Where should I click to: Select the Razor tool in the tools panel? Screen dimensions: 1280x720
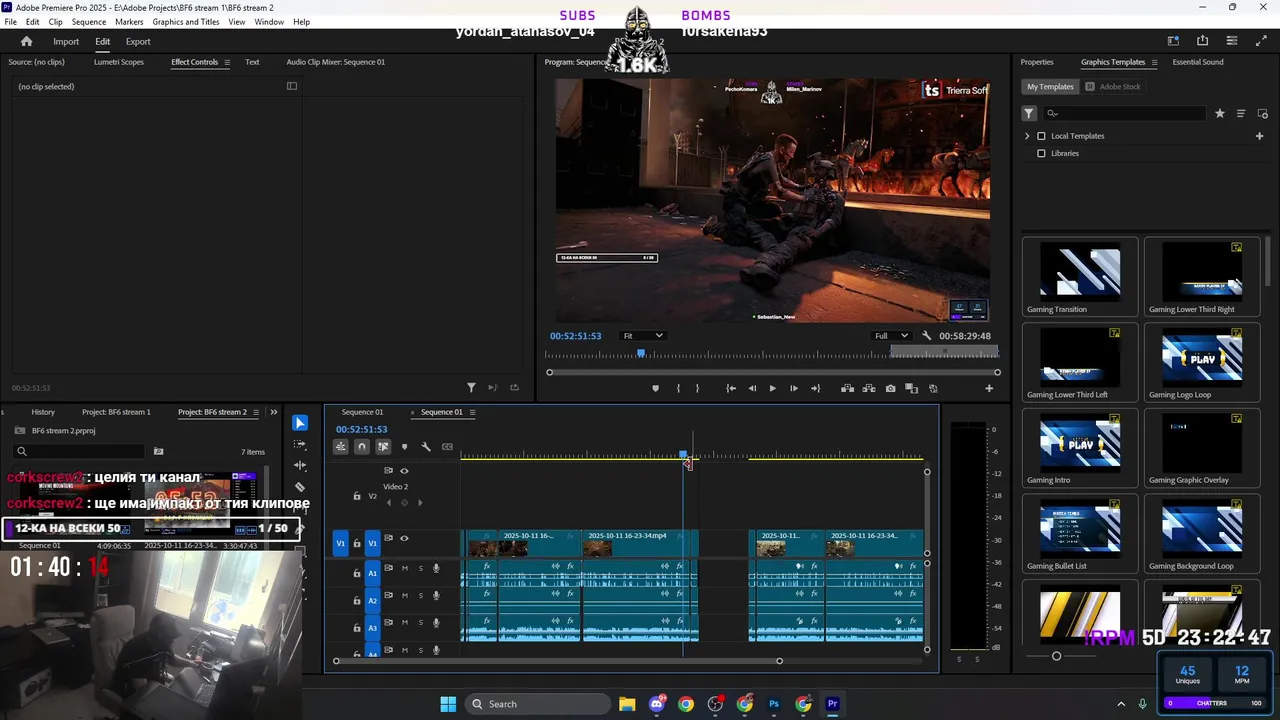[300, 487]
